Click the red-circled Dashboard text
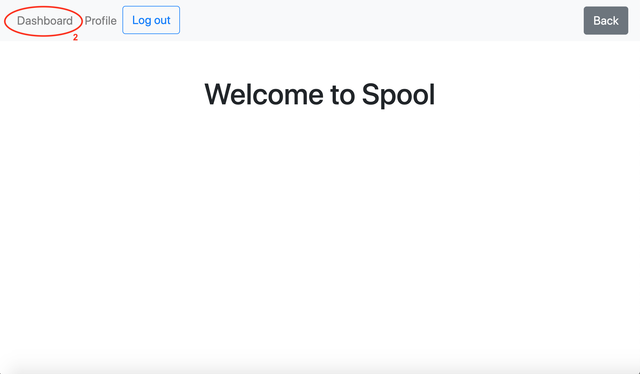640x374 pixels. coord(44,21)
